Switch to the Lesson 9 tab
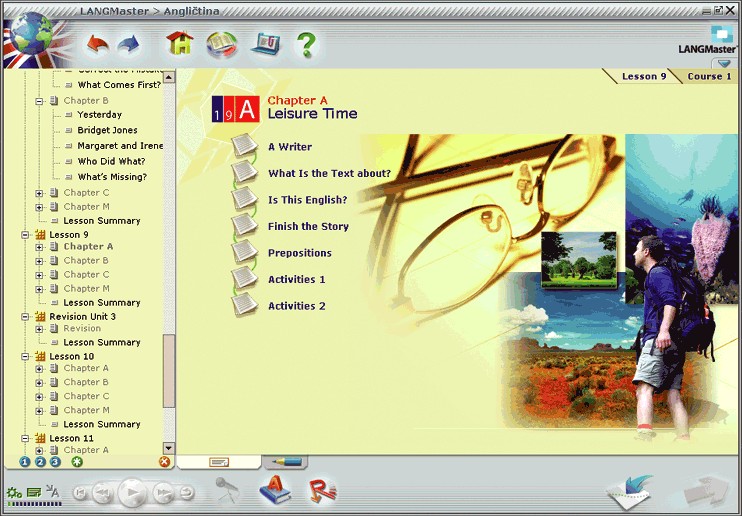742x516 pixels. click(644, 76)
